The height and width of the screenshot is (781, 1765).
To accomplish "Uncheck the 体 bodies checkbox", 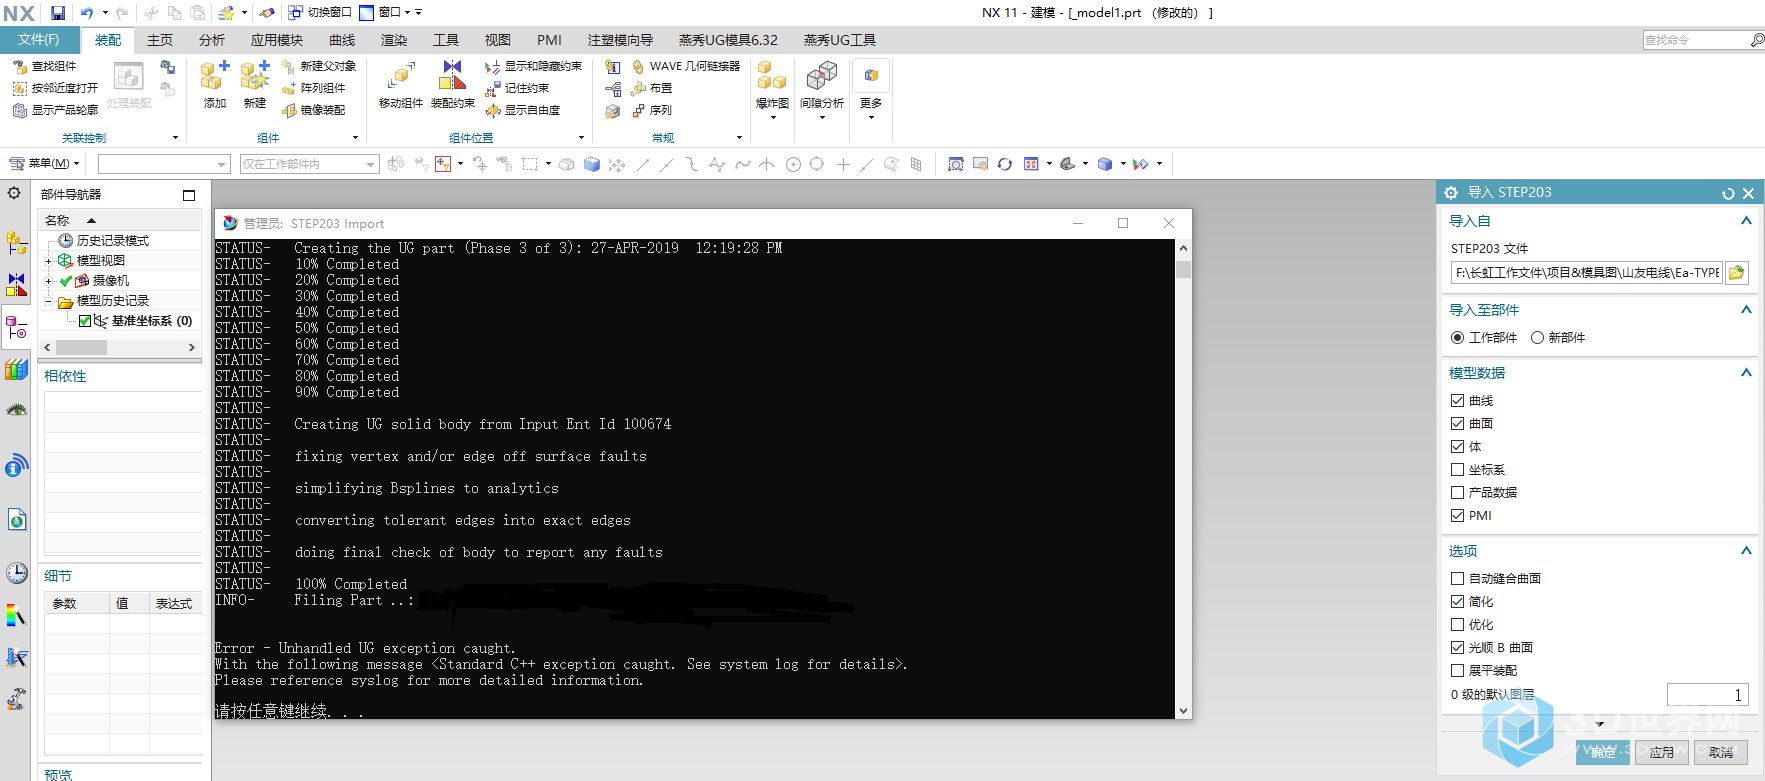I will click(1457, 446).
